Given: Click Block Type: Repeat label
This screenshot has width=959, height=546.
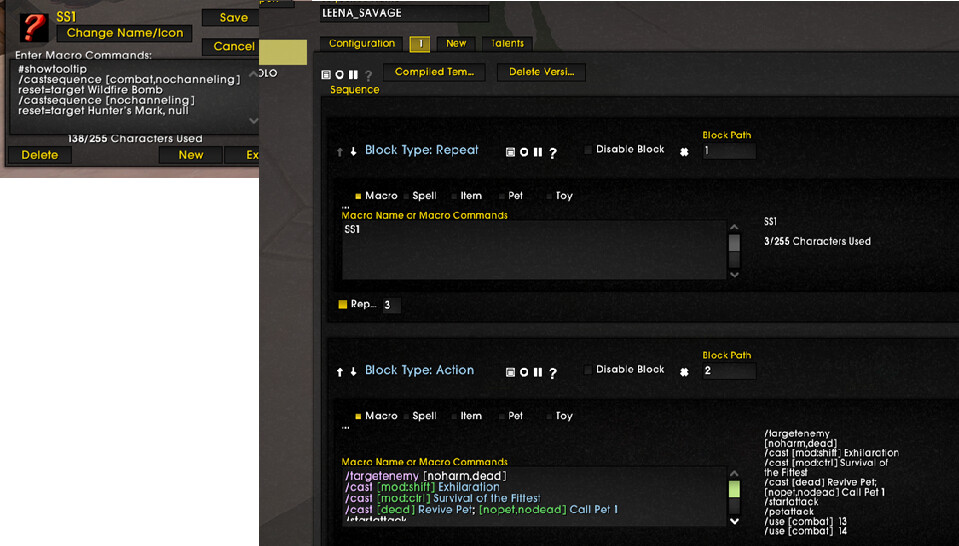Looking at the screenshot, I should 421,150.
